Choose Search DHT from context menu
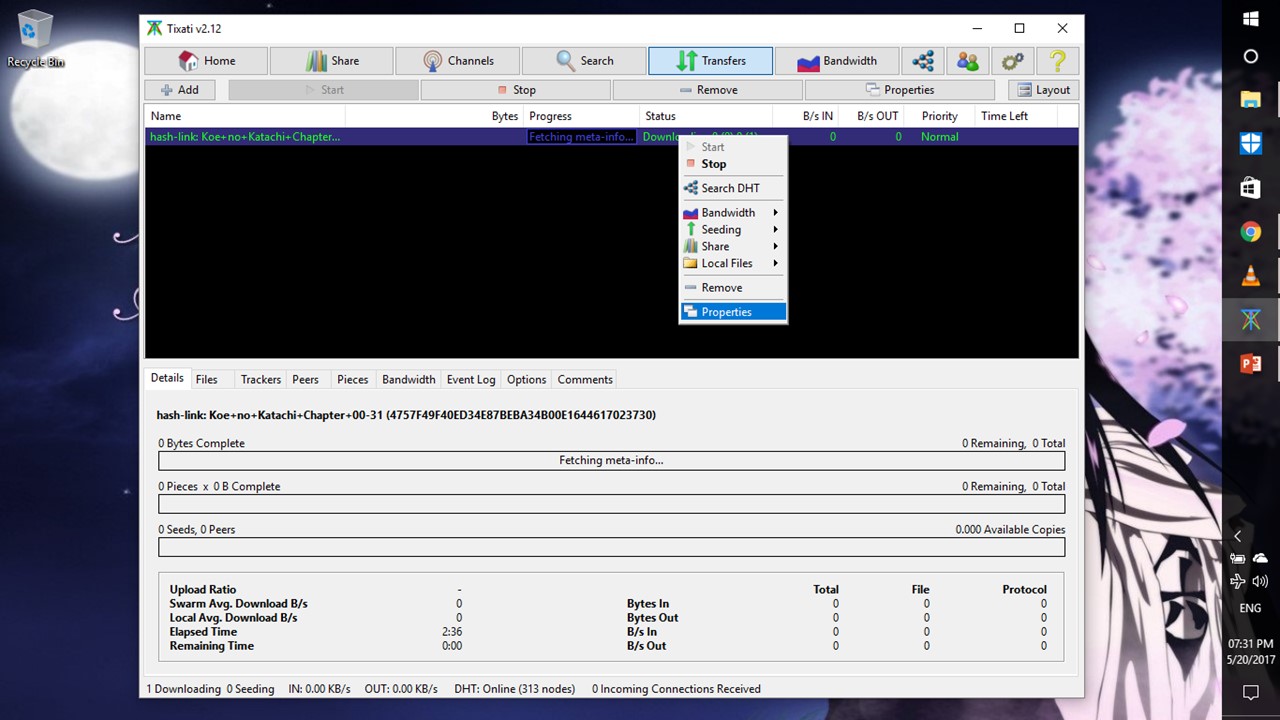 click(x=730, y=188)
